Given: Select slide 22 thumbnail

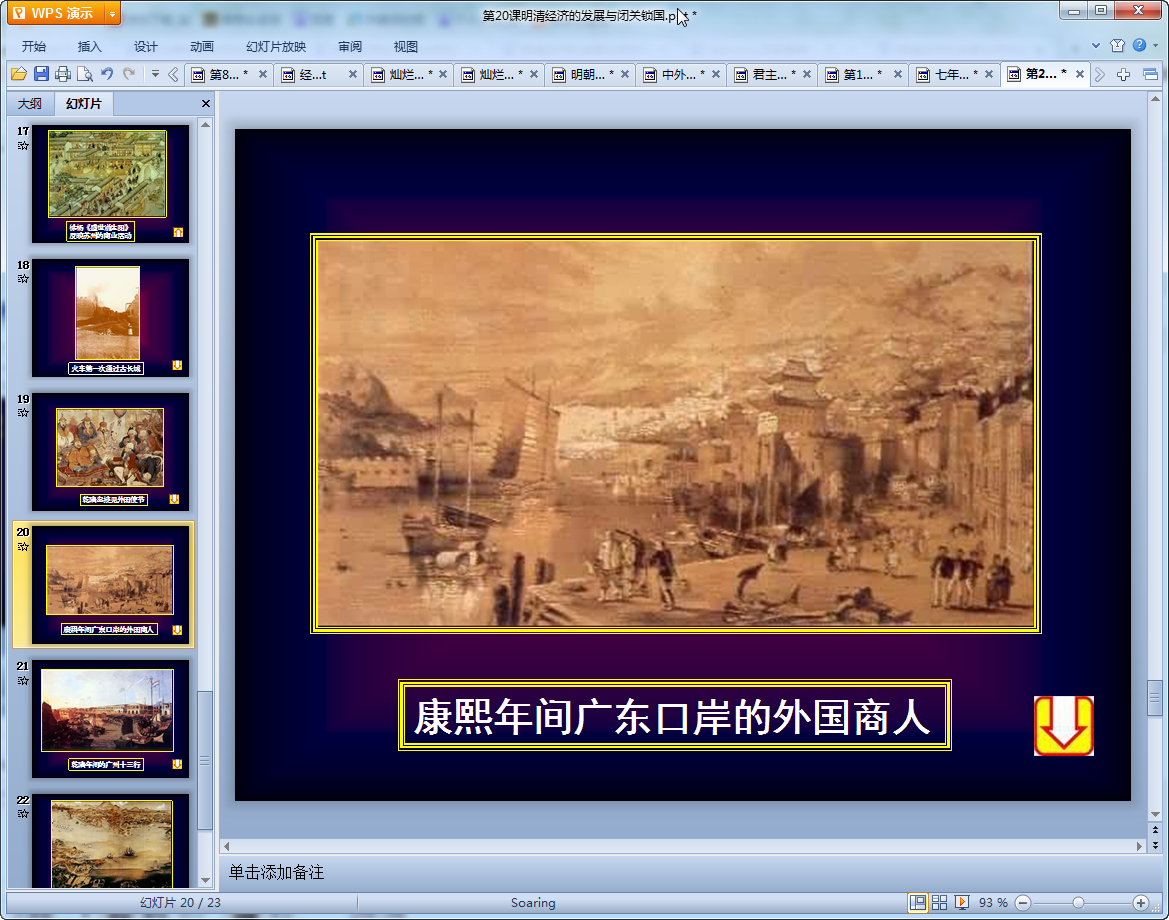Looking at the screenshot, I should pos(110,841).
